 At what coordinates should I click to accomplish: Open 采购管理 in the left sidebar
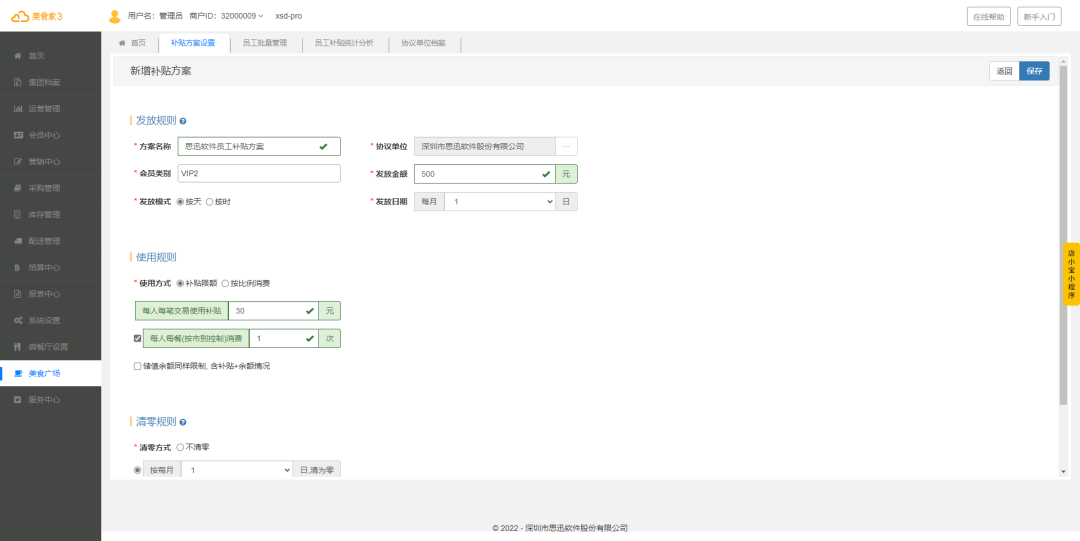[x=44, y=188]
